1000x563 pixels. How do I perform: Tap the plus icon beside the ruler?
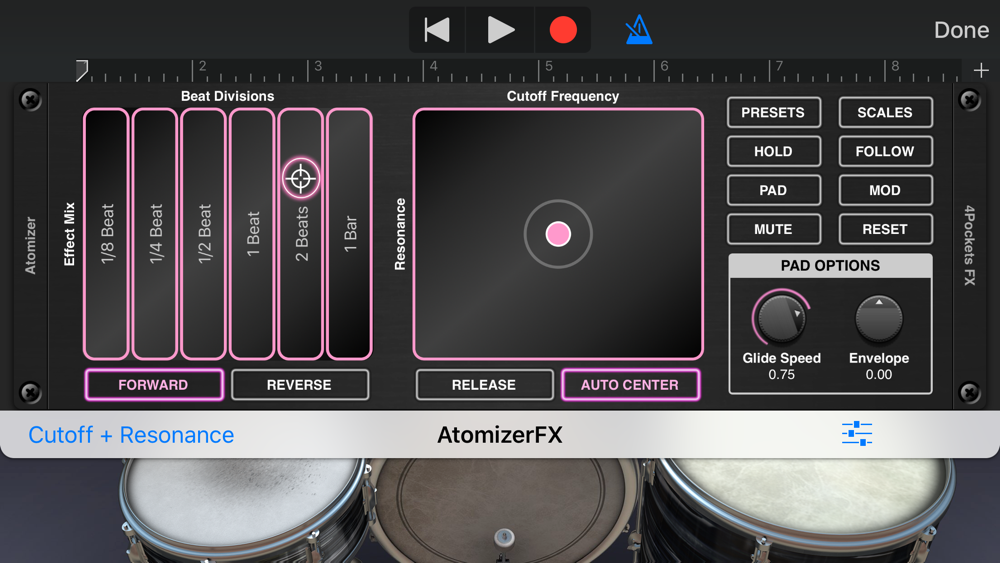(x=981, y=70)
